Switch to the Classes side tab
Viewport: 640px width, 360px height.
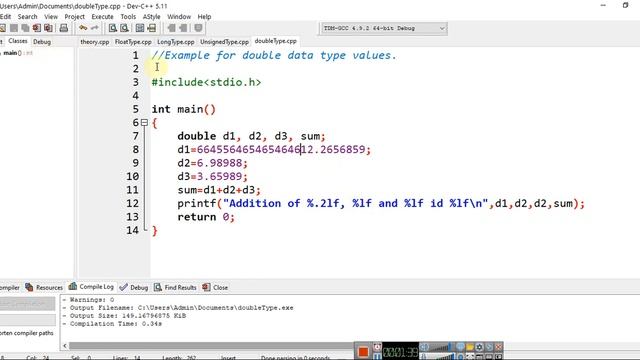click(x=18, y=41)
